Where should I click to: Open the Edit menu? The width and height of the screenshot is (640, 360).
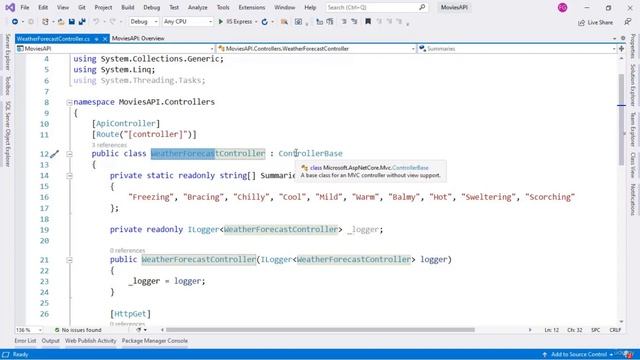[x=43, y=7]
